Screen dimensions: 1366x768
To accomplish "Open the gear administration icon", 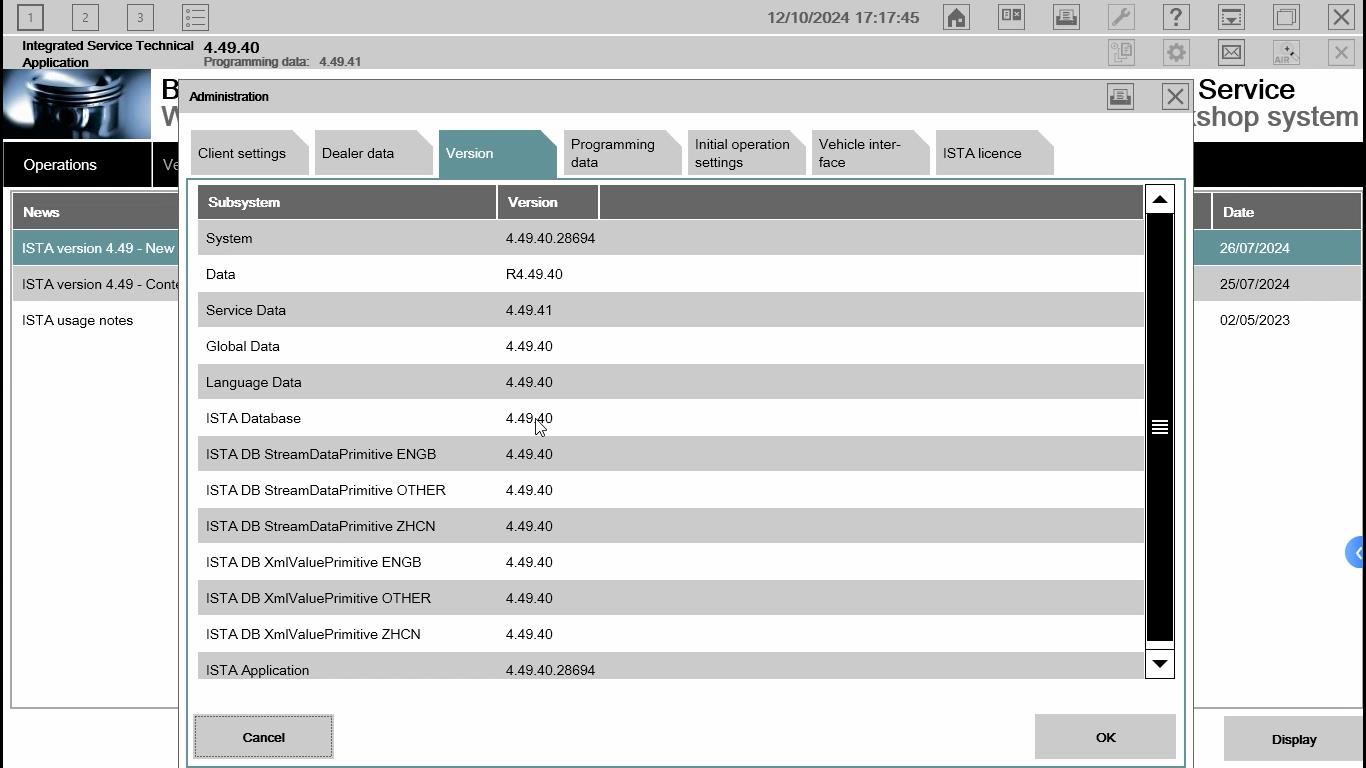I will click(x=1176, y=52).
